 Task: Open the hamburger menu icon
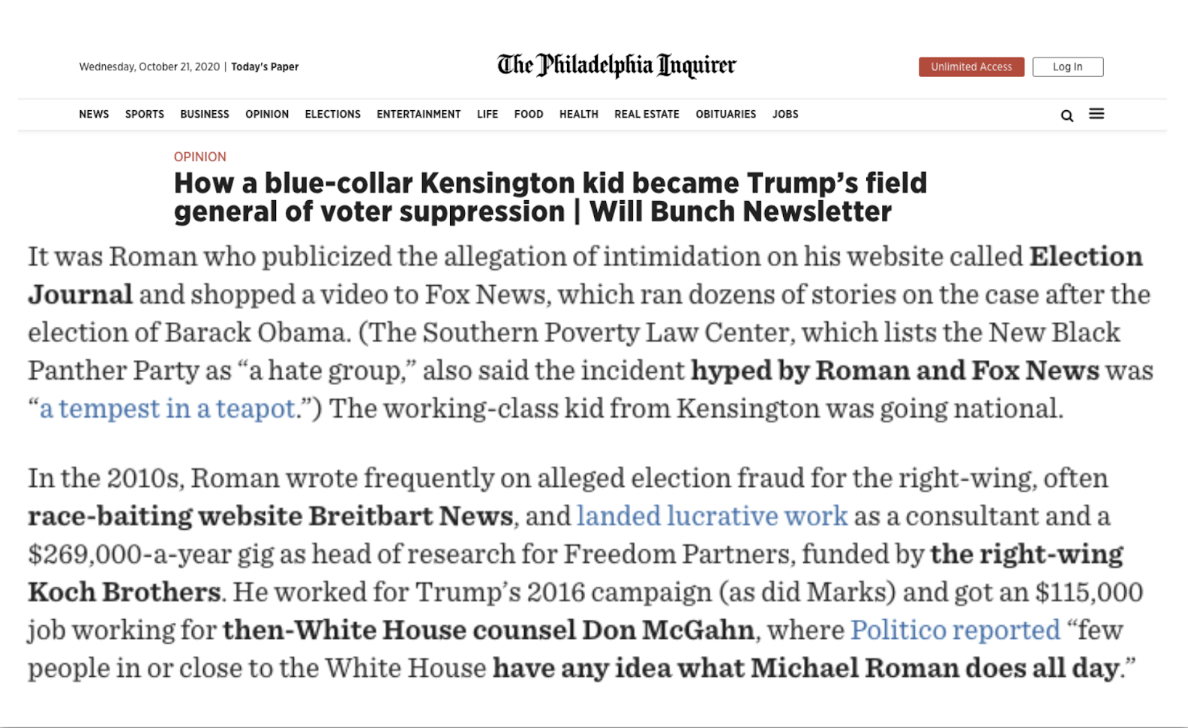[x=1097, y=114]
